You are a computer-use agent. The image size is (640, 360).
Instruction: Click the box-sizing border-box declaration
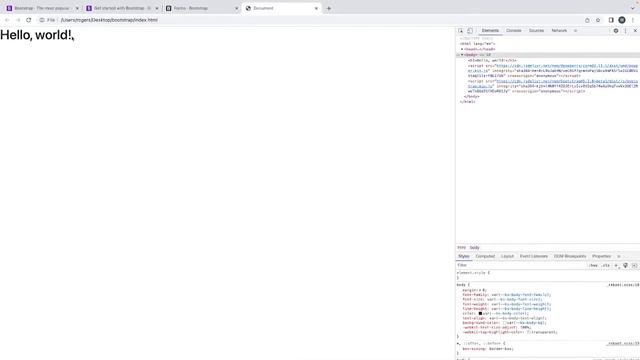(x=488, y=349)
